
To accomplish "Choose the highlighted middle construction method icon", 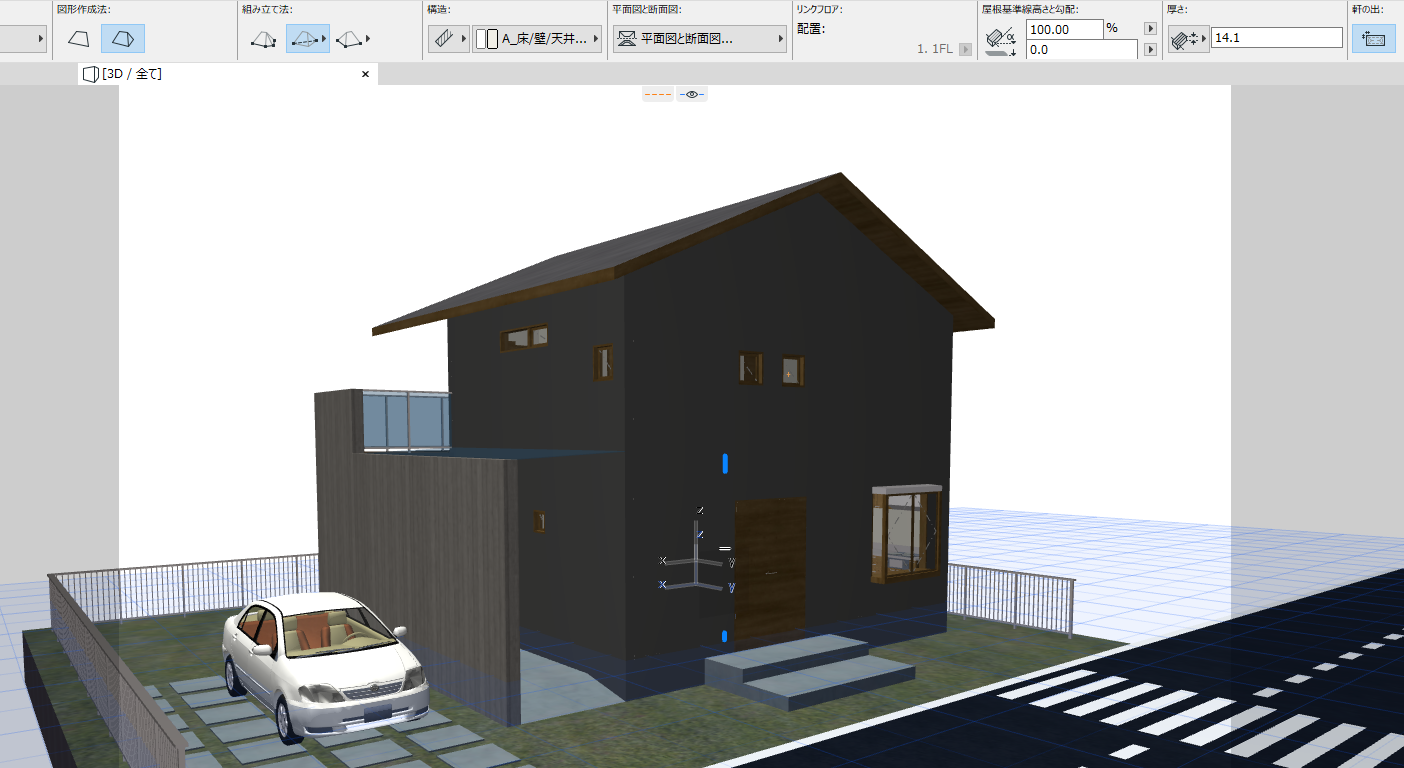I will (308, 39).
